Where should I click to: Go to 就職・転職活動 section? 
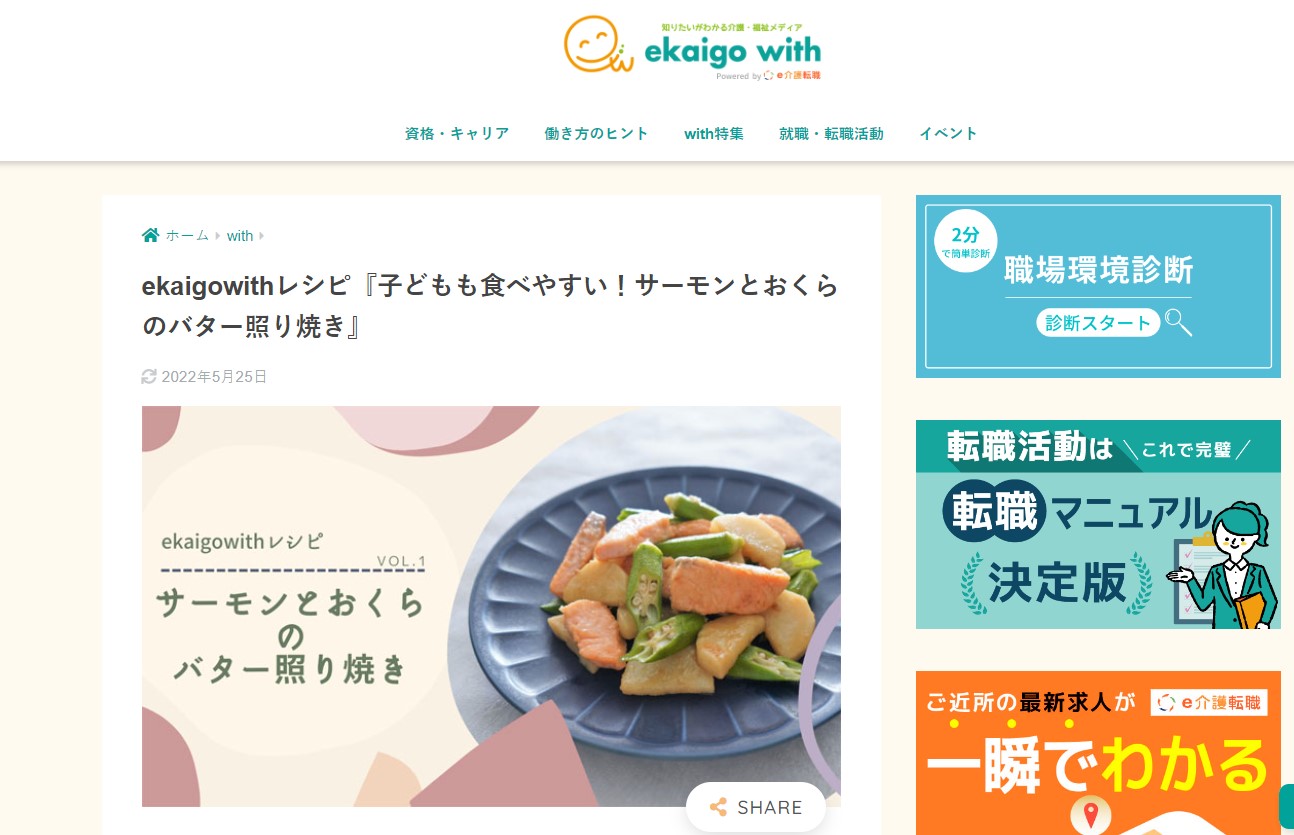832,134
